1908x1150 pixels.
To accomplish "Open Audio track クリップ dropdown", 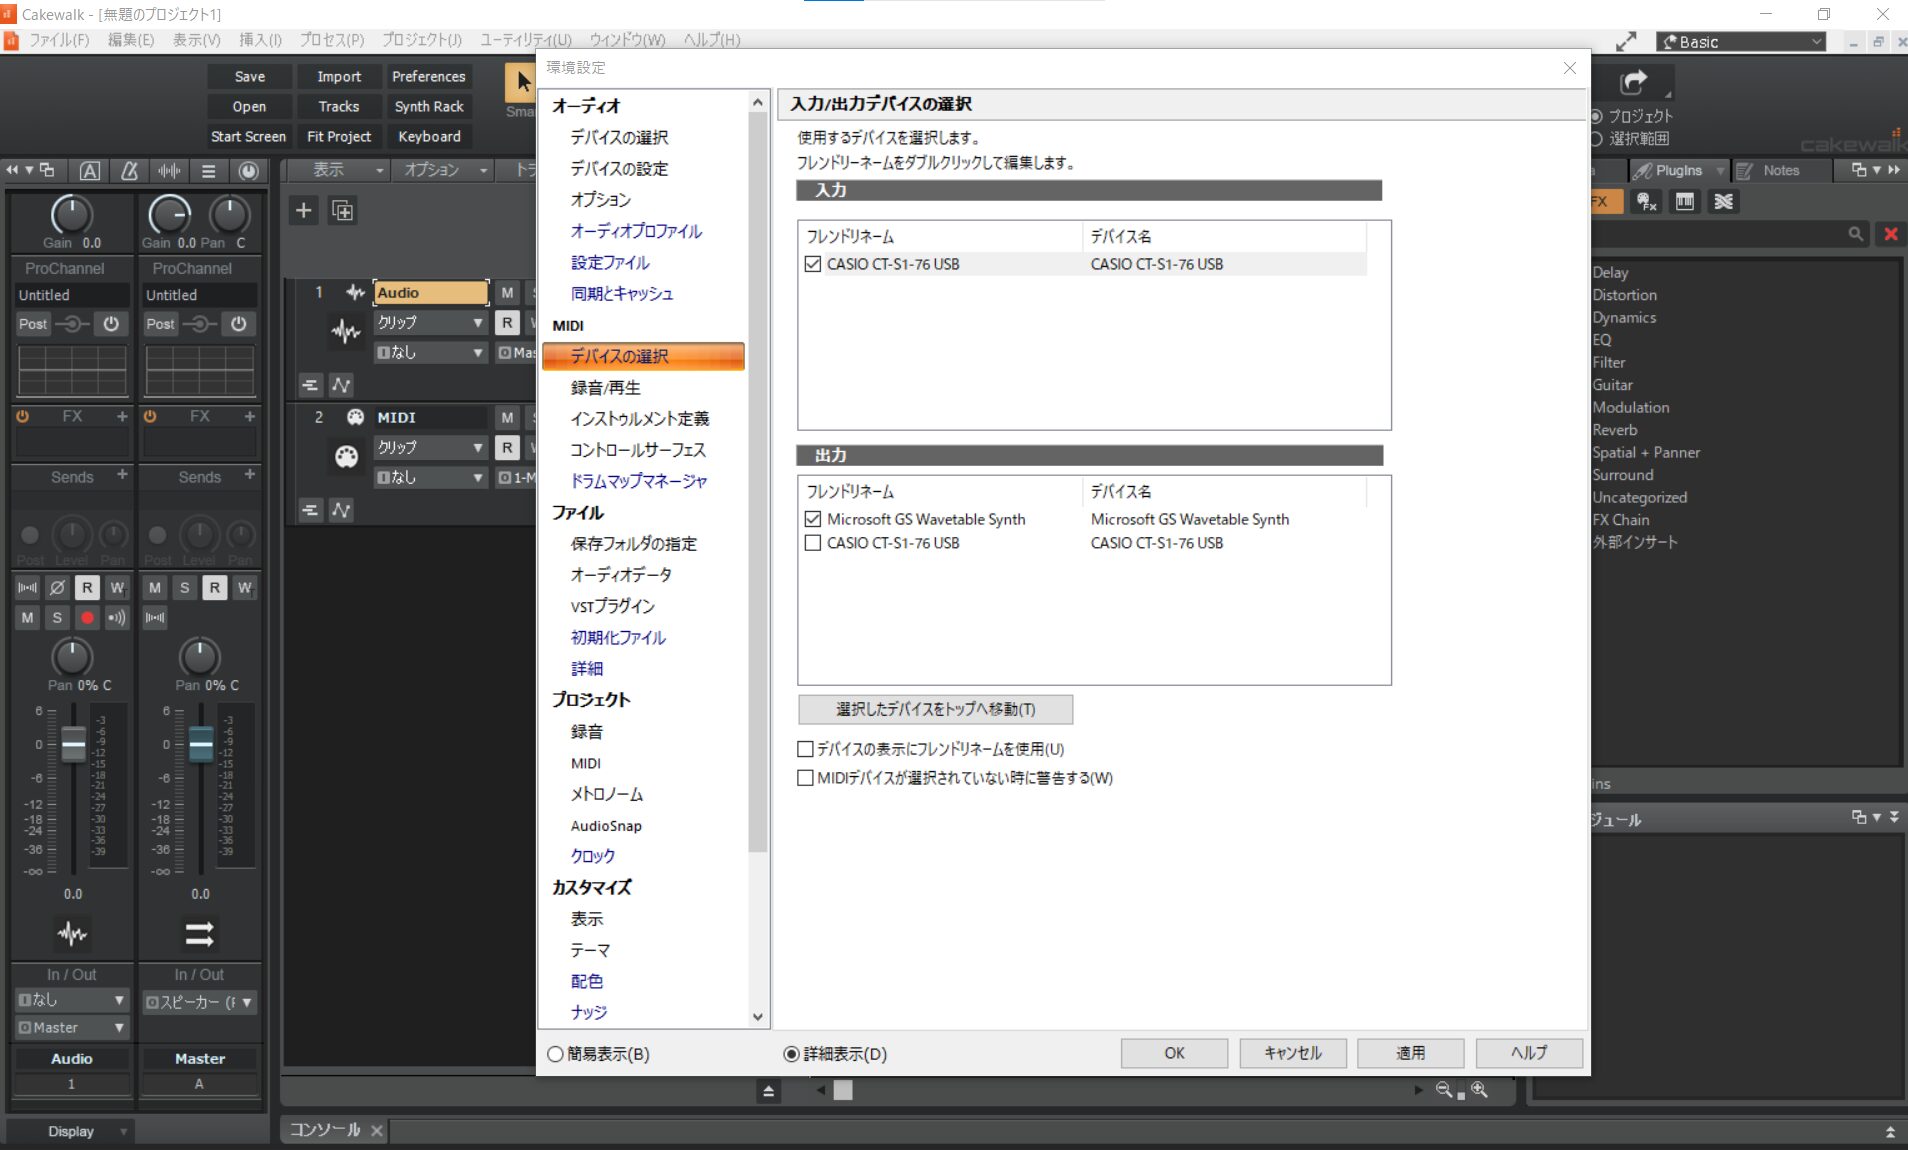I will [430, 322].
